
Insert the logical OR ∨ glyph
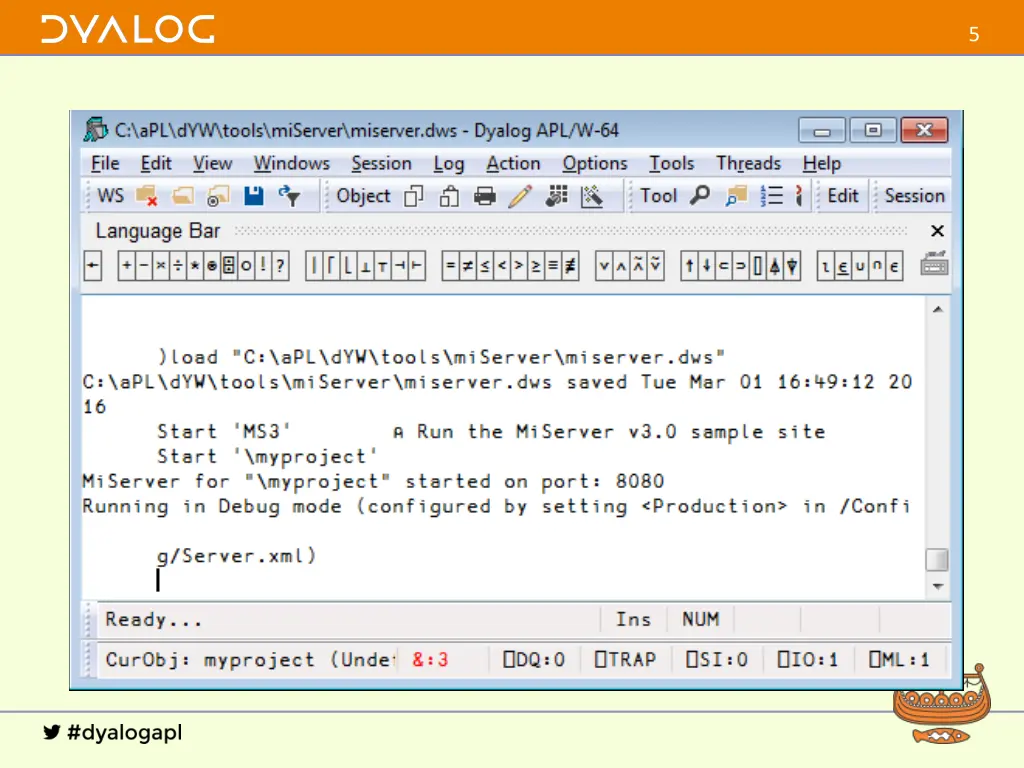click(604, 266)
